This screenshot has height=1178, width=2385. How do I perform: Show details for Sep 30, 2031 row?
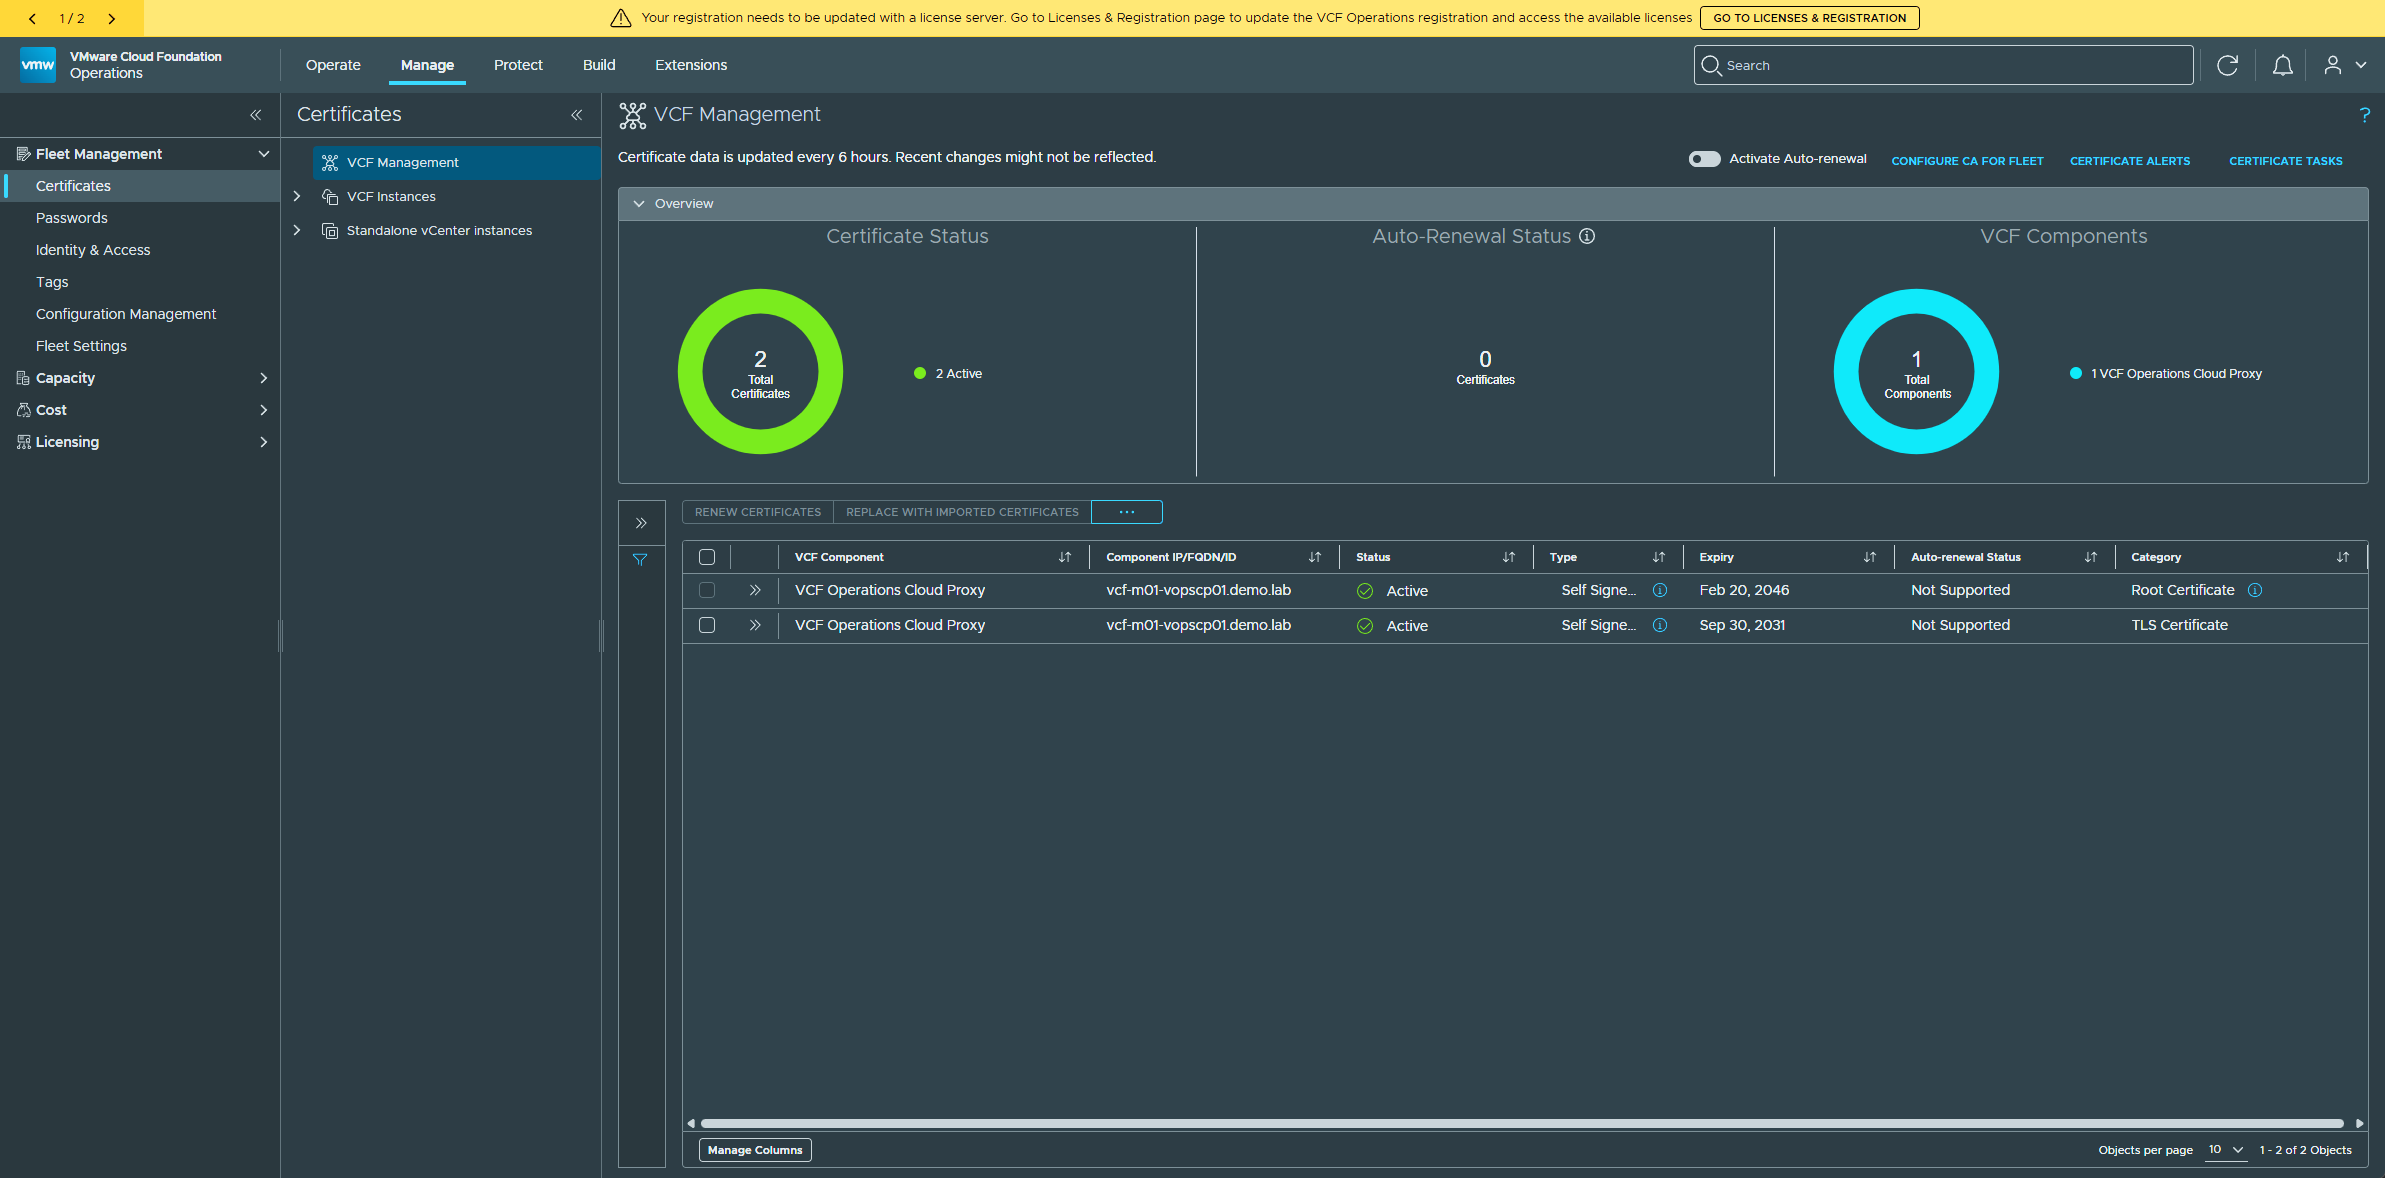pos(755,625)
